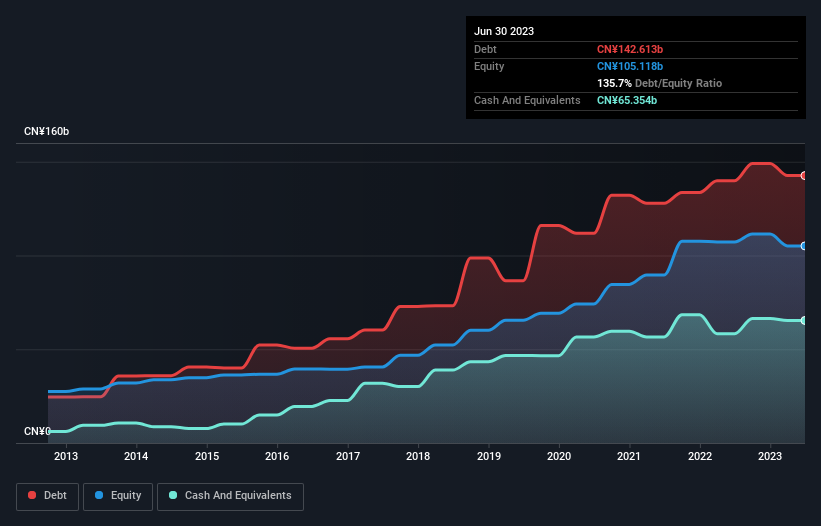Image resolution: width=821 pixels, height=526 pixels.
Task: Click the 2017 x-axis label
Action: (348, 456)
